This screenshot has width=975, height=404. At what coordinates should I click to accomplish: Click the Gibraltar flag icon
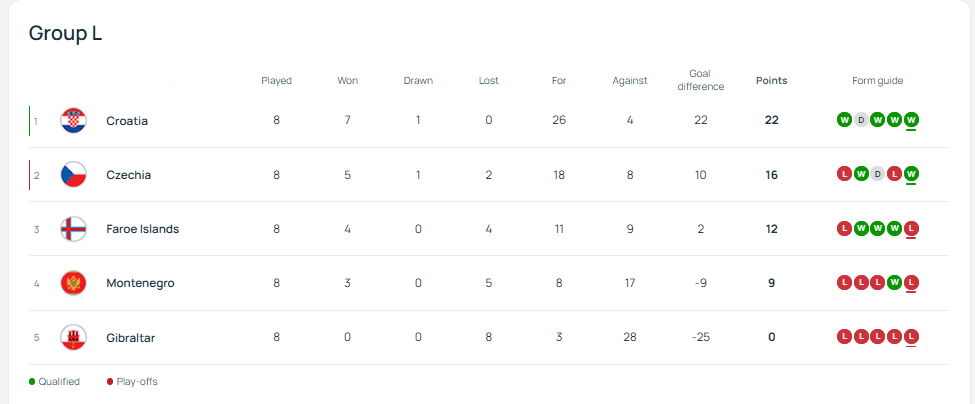73,337
